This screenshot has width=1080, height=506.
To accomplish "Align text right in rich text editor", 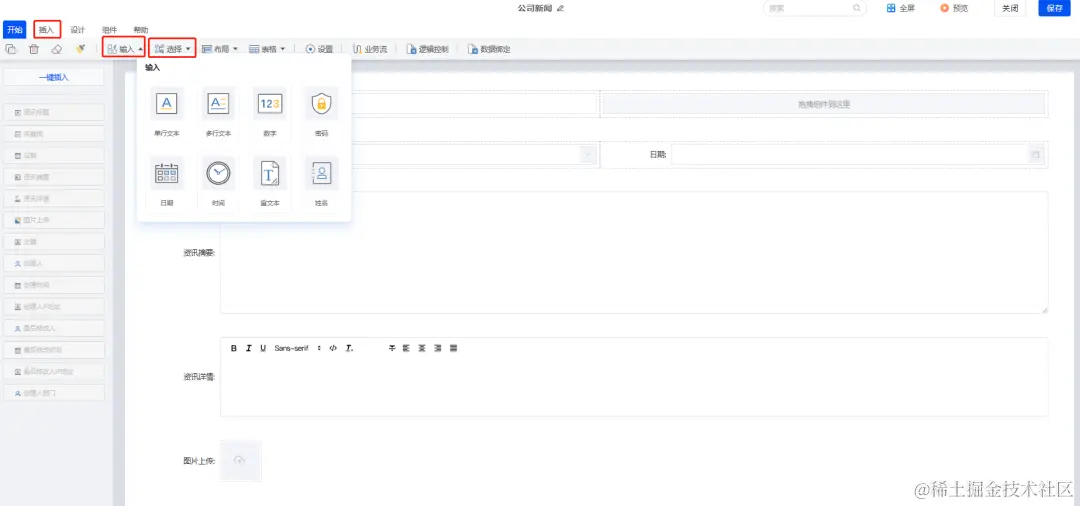I will [438, 348].
